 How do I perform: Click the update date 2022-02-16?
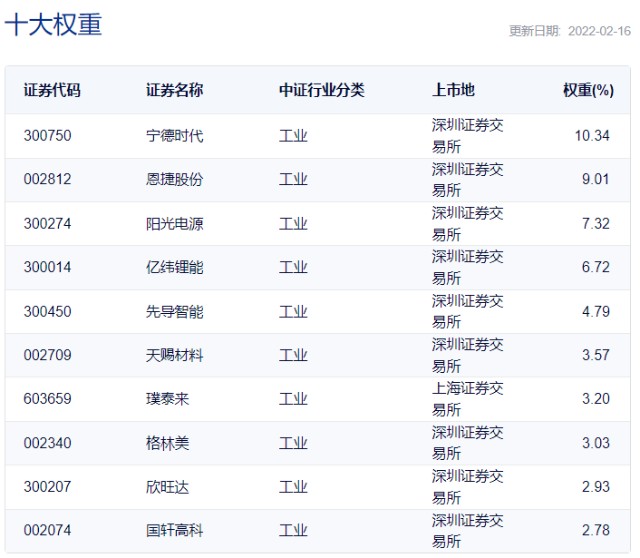(x=599, y=31)
